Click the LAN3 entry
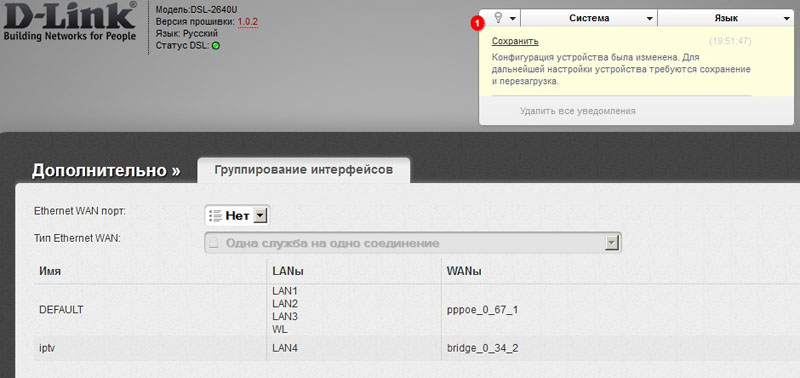This screenshot has width=800, height=378. pyautogui.click(x=285, y=316)
